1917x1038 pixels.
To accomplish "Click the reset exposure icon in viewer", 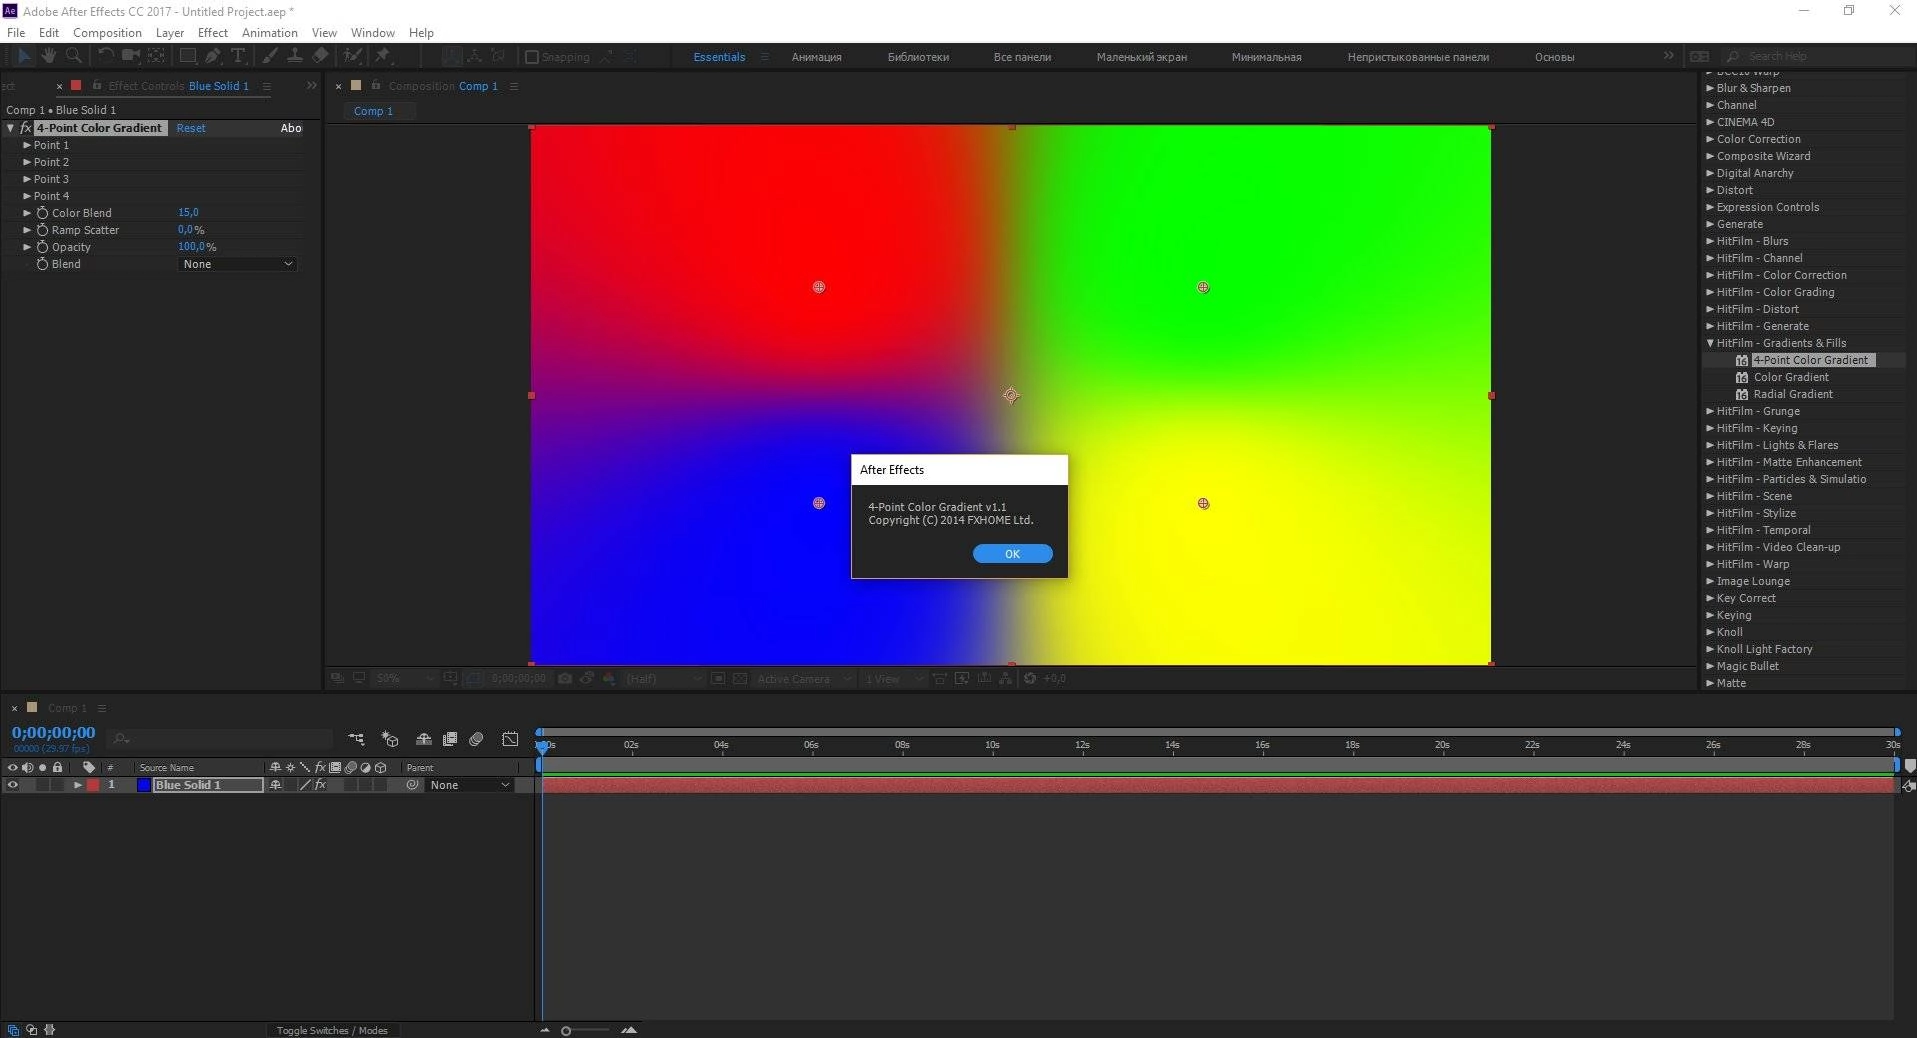I will tap(1030, 678).
